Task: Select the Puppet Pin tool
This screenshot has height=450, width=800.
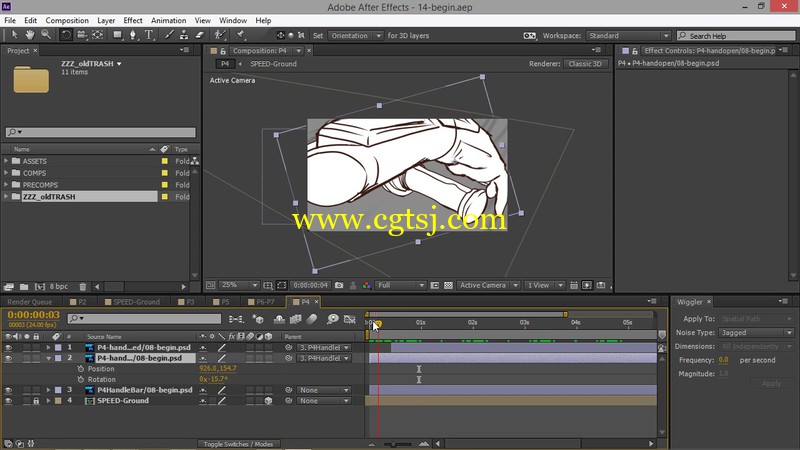Action: (x=240, y=35)
